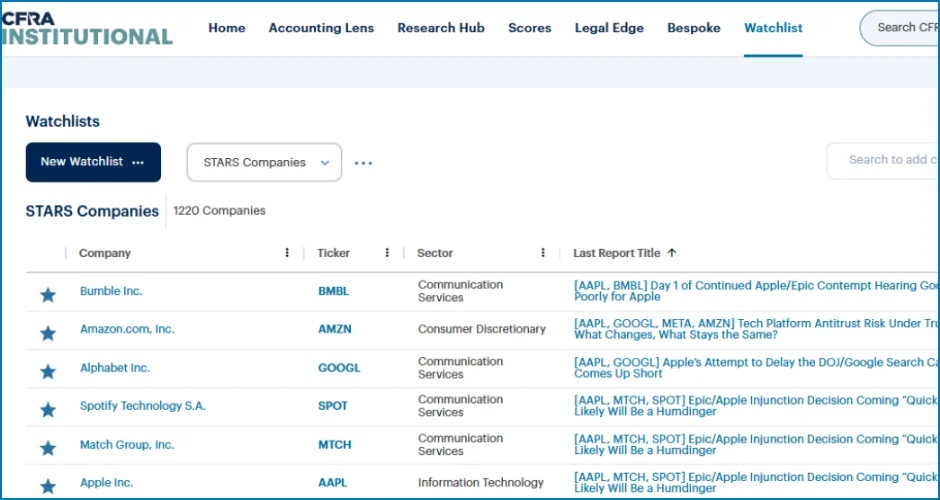Click the Company column header
The width and height of the screenshot is (940, 500).
(105, 253)
